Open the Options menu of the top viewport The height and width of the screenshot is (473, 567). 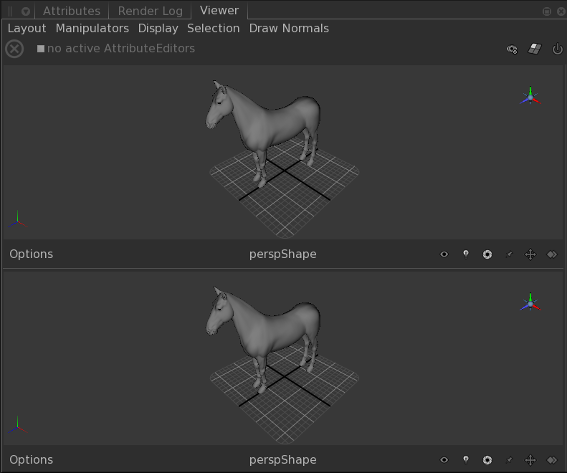pos(31,254)
